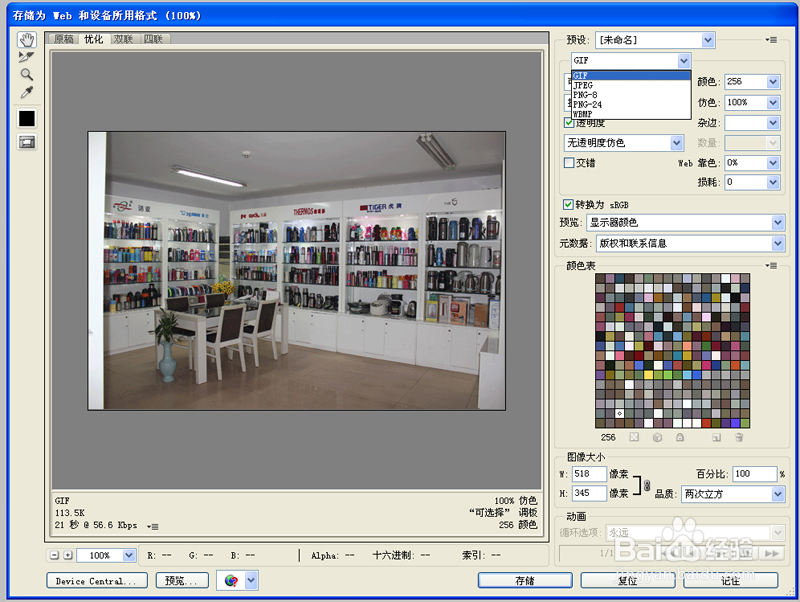
Task: Open the preview info flyout menu
Action: tap(153, 526)
